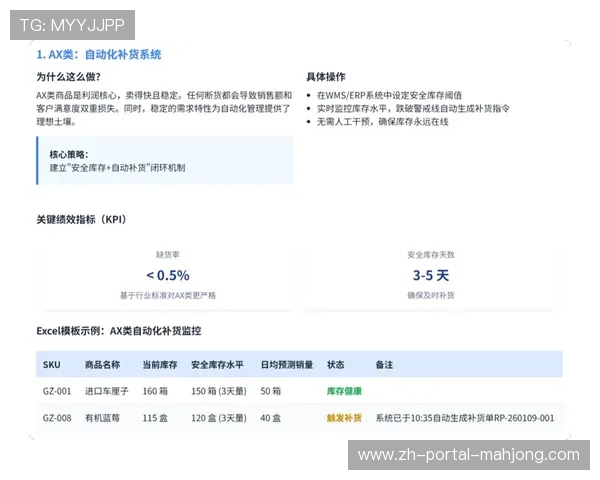
Task: Click the '日均预测销量' column header
Action: click(287, 365)
